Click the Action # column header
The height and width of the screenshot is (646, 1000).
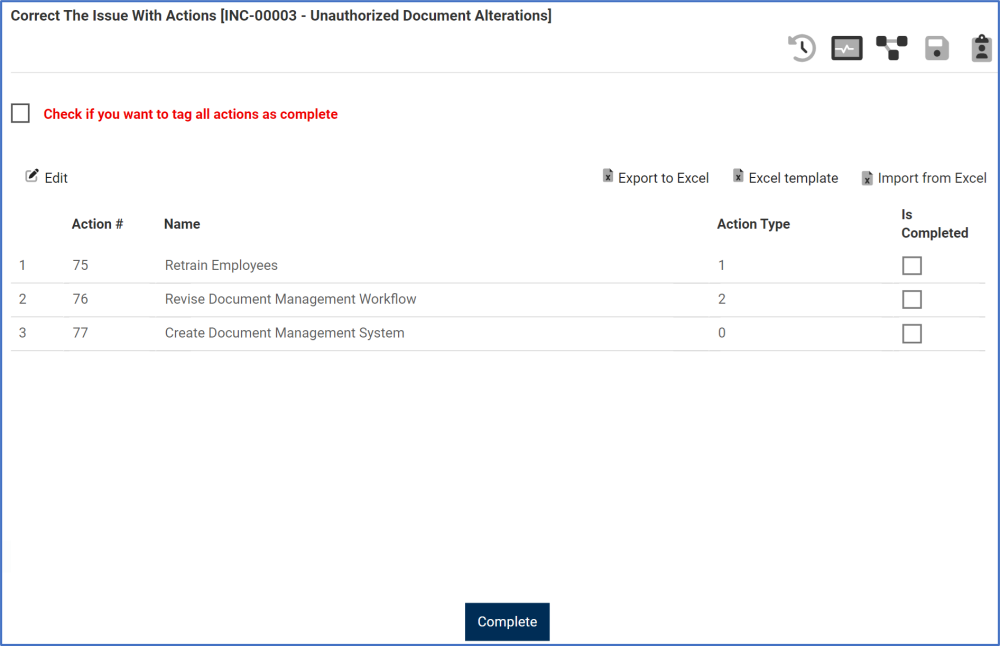[97, 224]
